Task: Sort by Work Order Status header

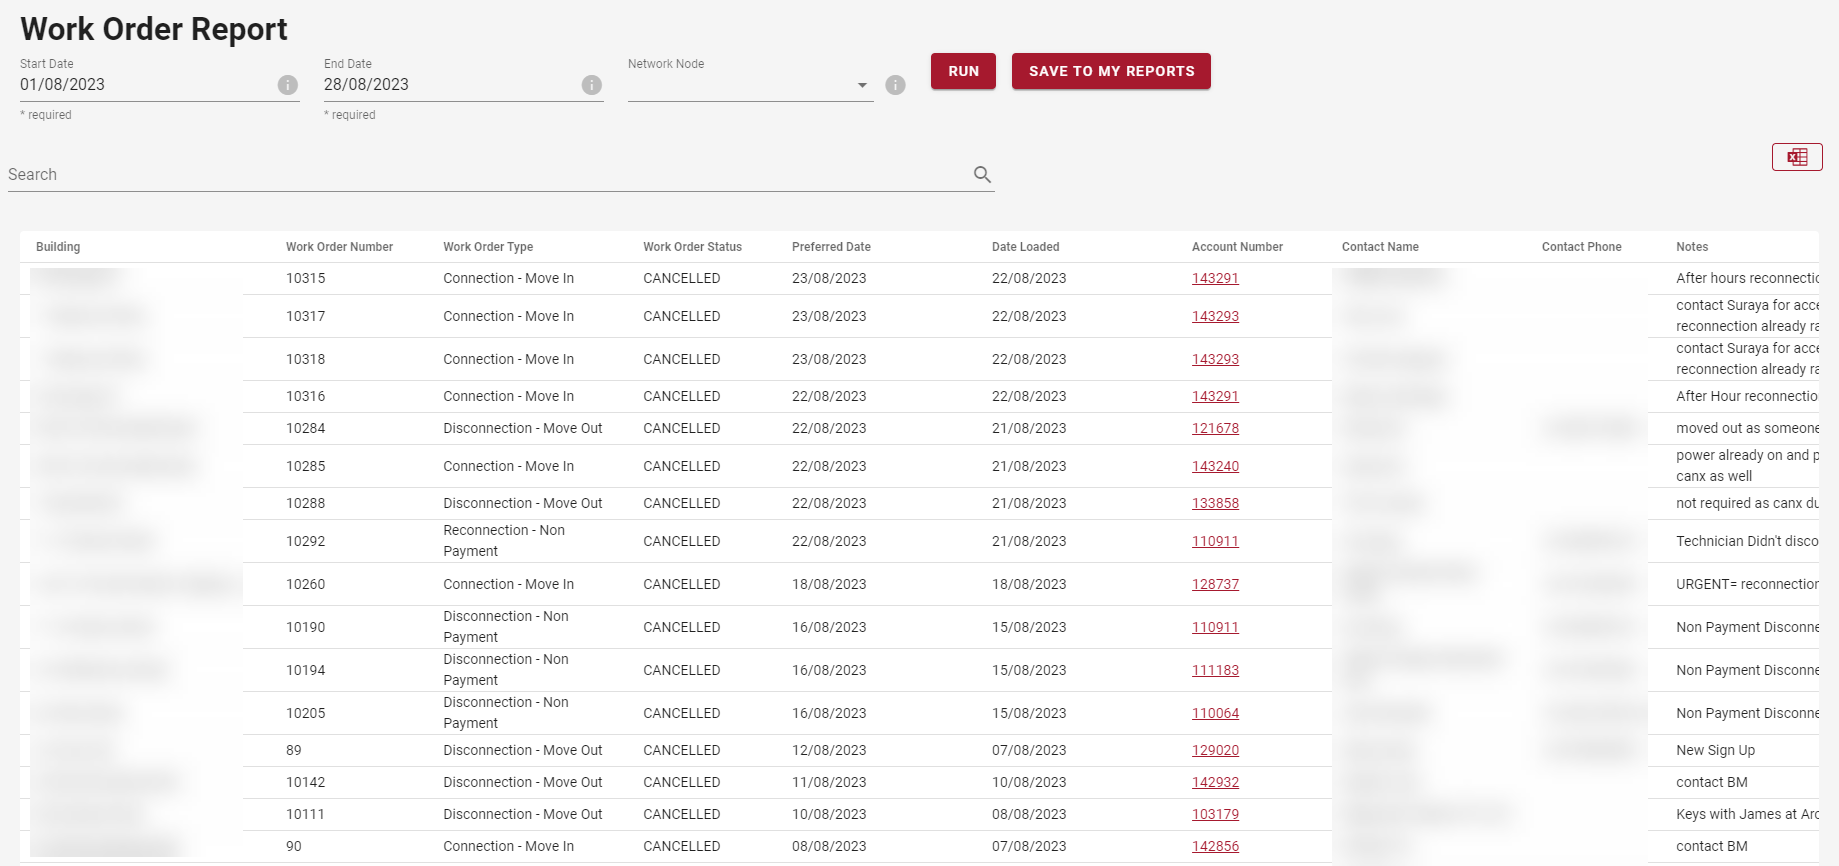Action: (x=692, y=247)
